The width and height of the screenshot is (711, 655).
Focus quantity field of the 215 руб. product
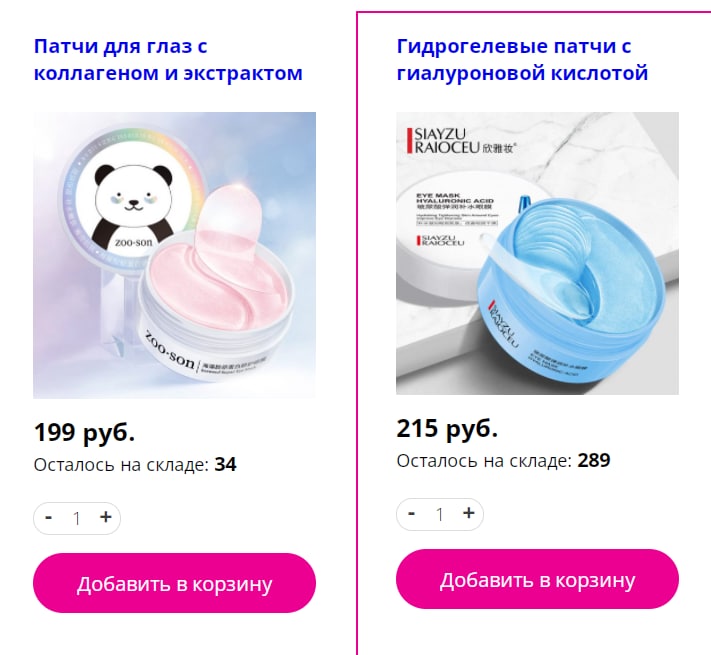pos(440,514)
